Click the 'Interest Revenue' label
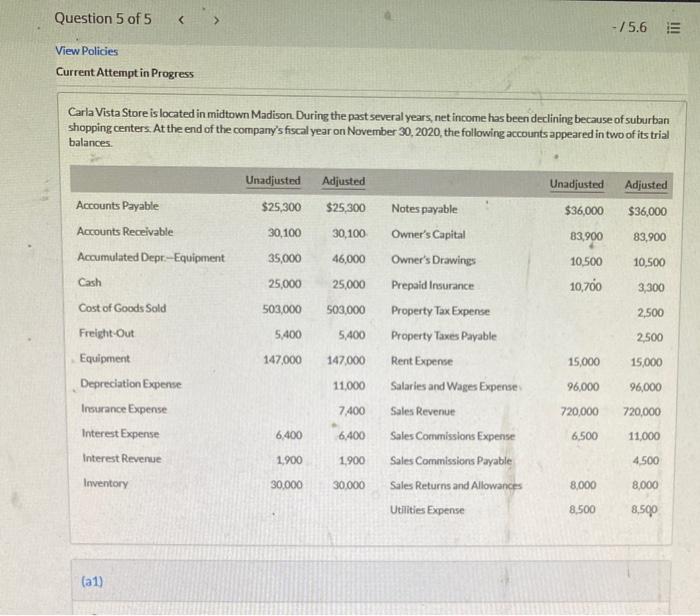The height and width of the screenshot is (616, 700). click(x=121, y=458)
